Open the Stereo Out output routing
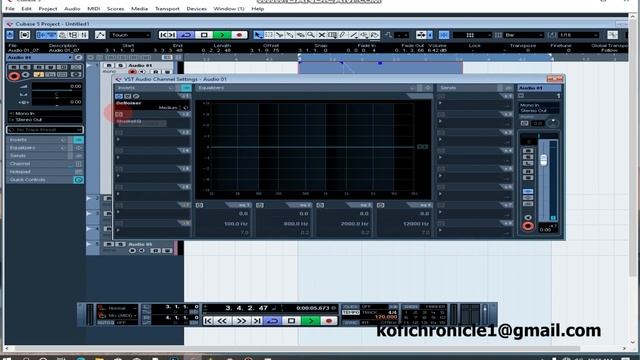 coord(45,120)
